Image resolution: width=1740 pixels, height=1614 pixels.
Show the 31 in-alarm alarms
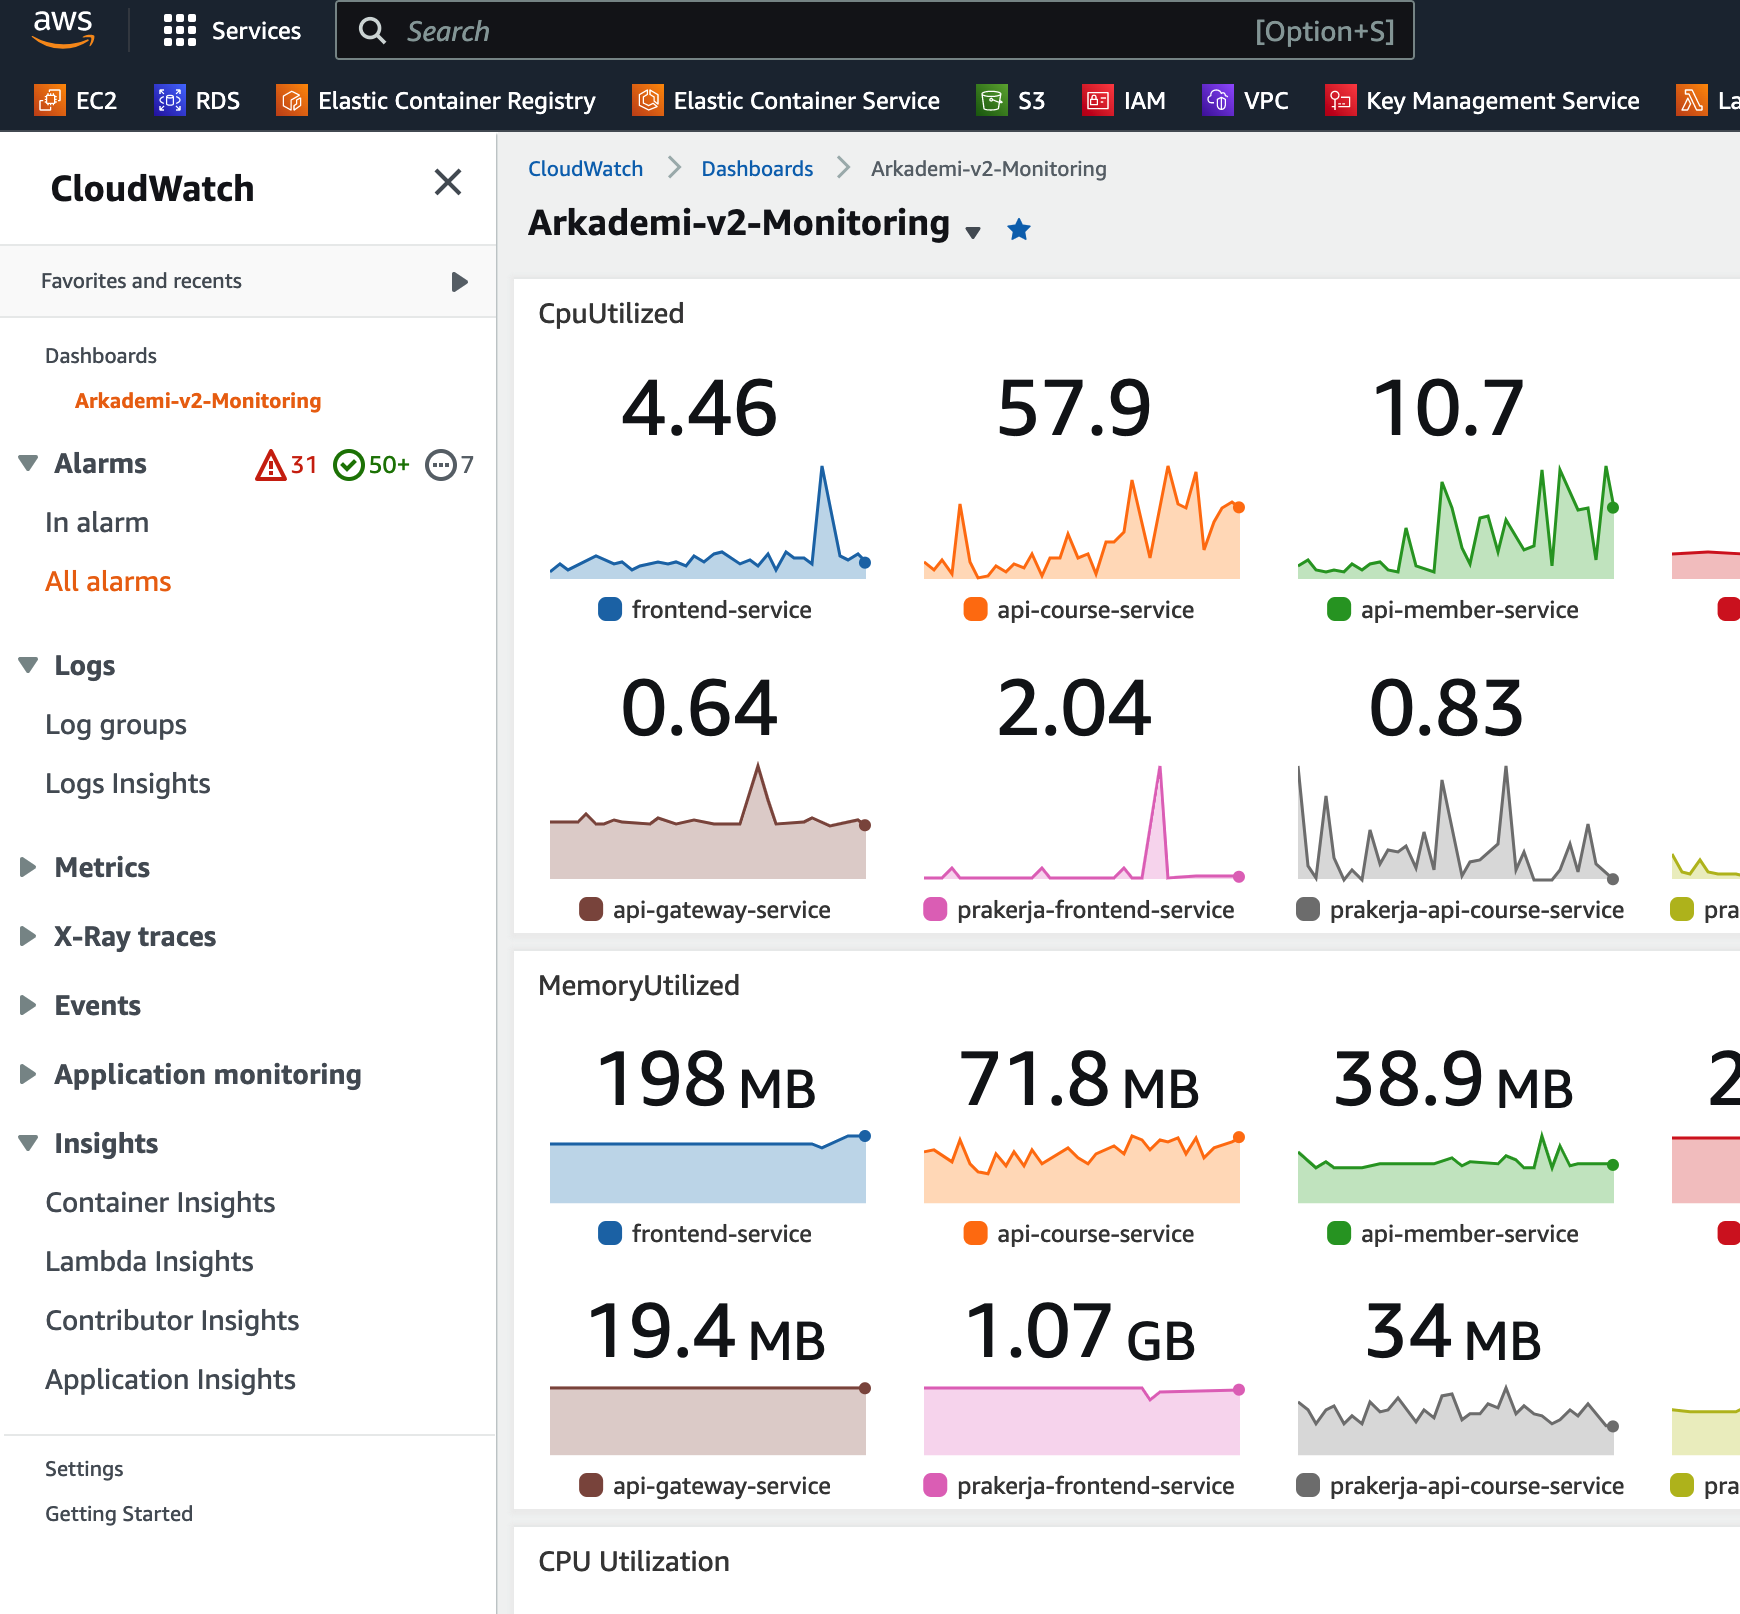tap(287, 465)
